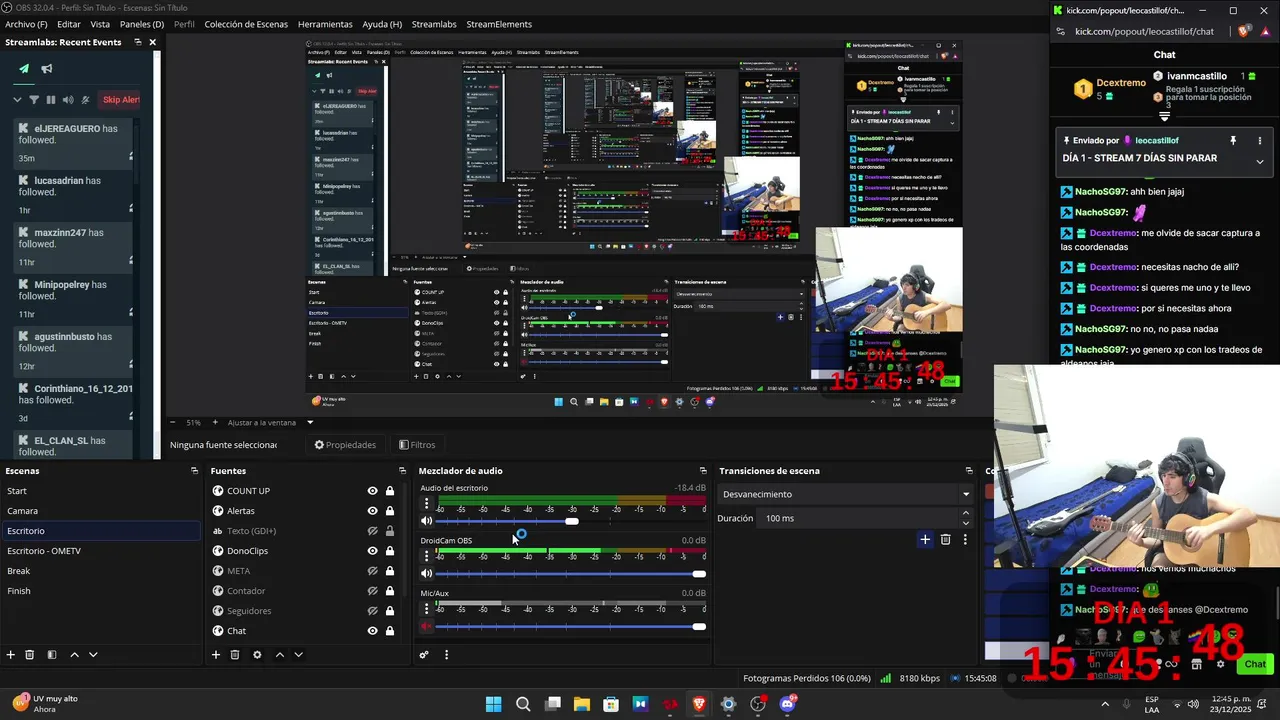Show the META source
This screenshot has height=720, width=1280.
pyautogui.click(x=372, y=571)
